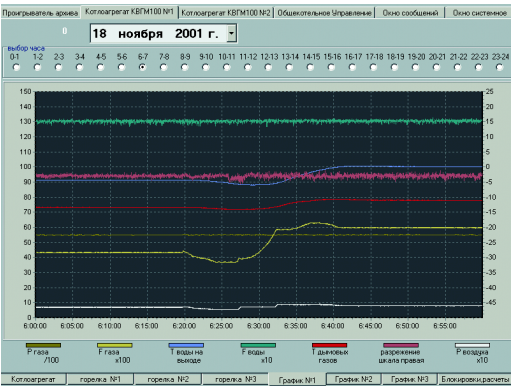512x386 pixels.
Task: Click the blue T воды на выходе swatch
Action: coord(186,345)
